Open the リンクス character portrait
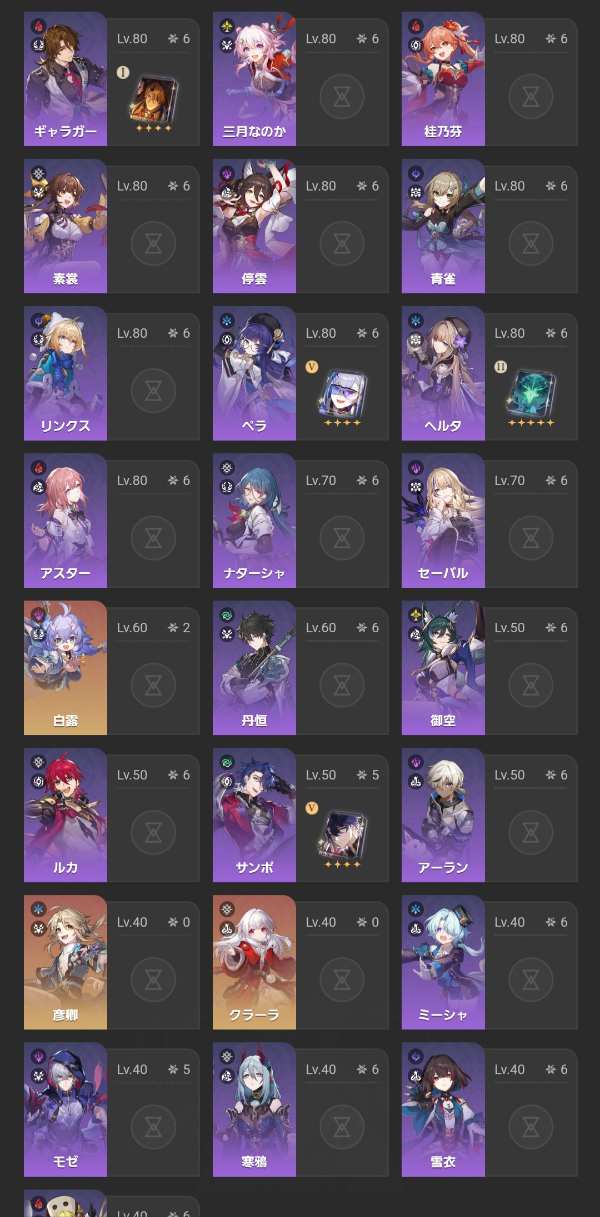The image size is (600, 1217). point(65,370)
